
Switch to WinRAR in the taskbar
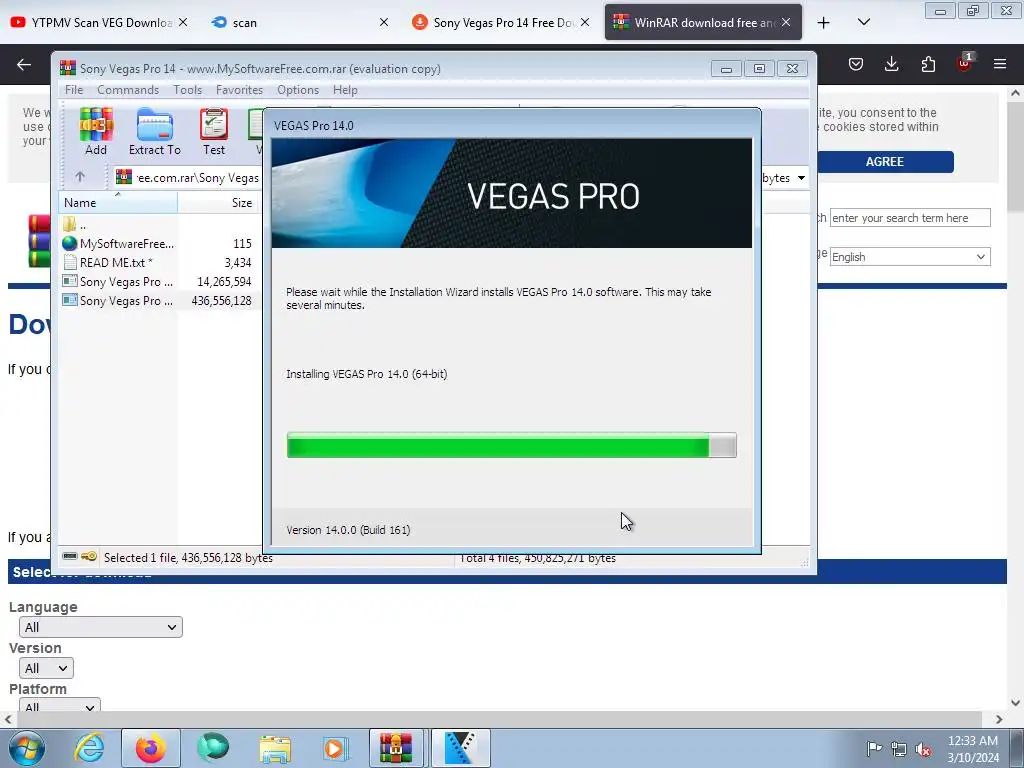coord(396,748)
